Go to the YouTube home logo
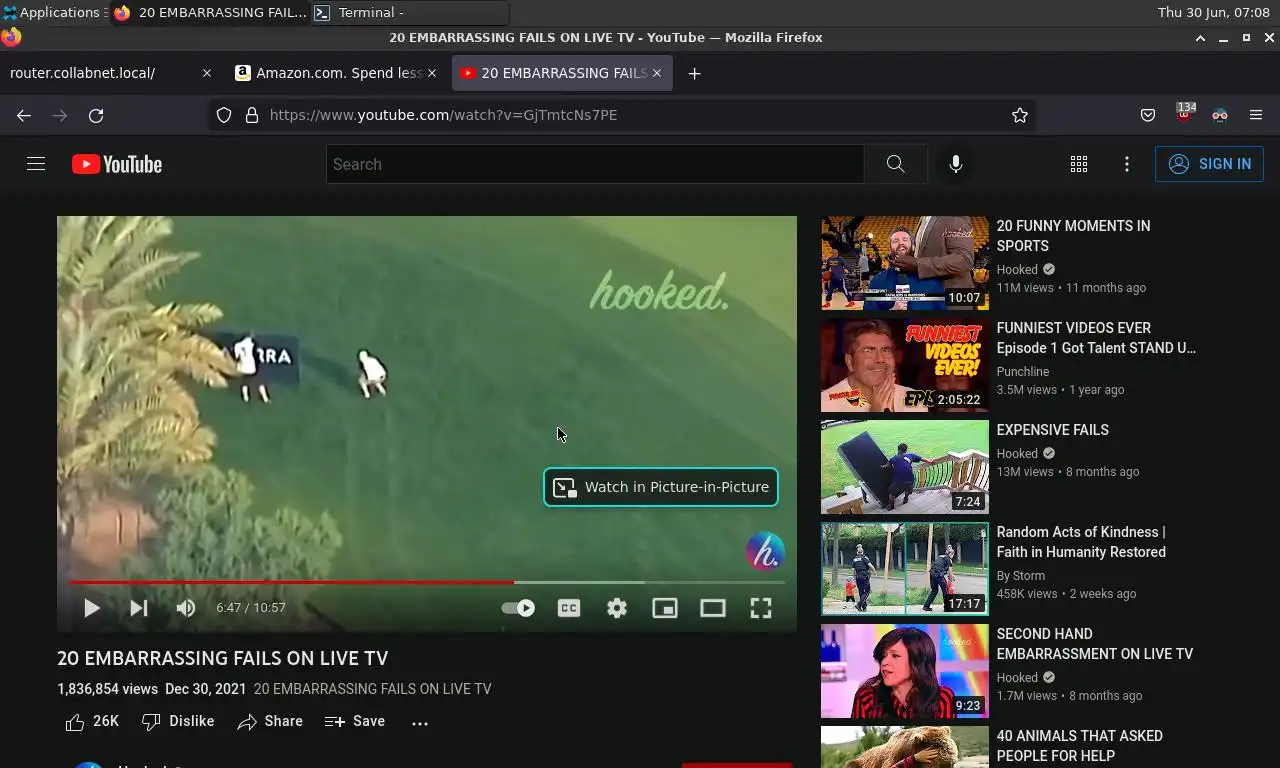The image size is (1280, 768). [117, 164]
